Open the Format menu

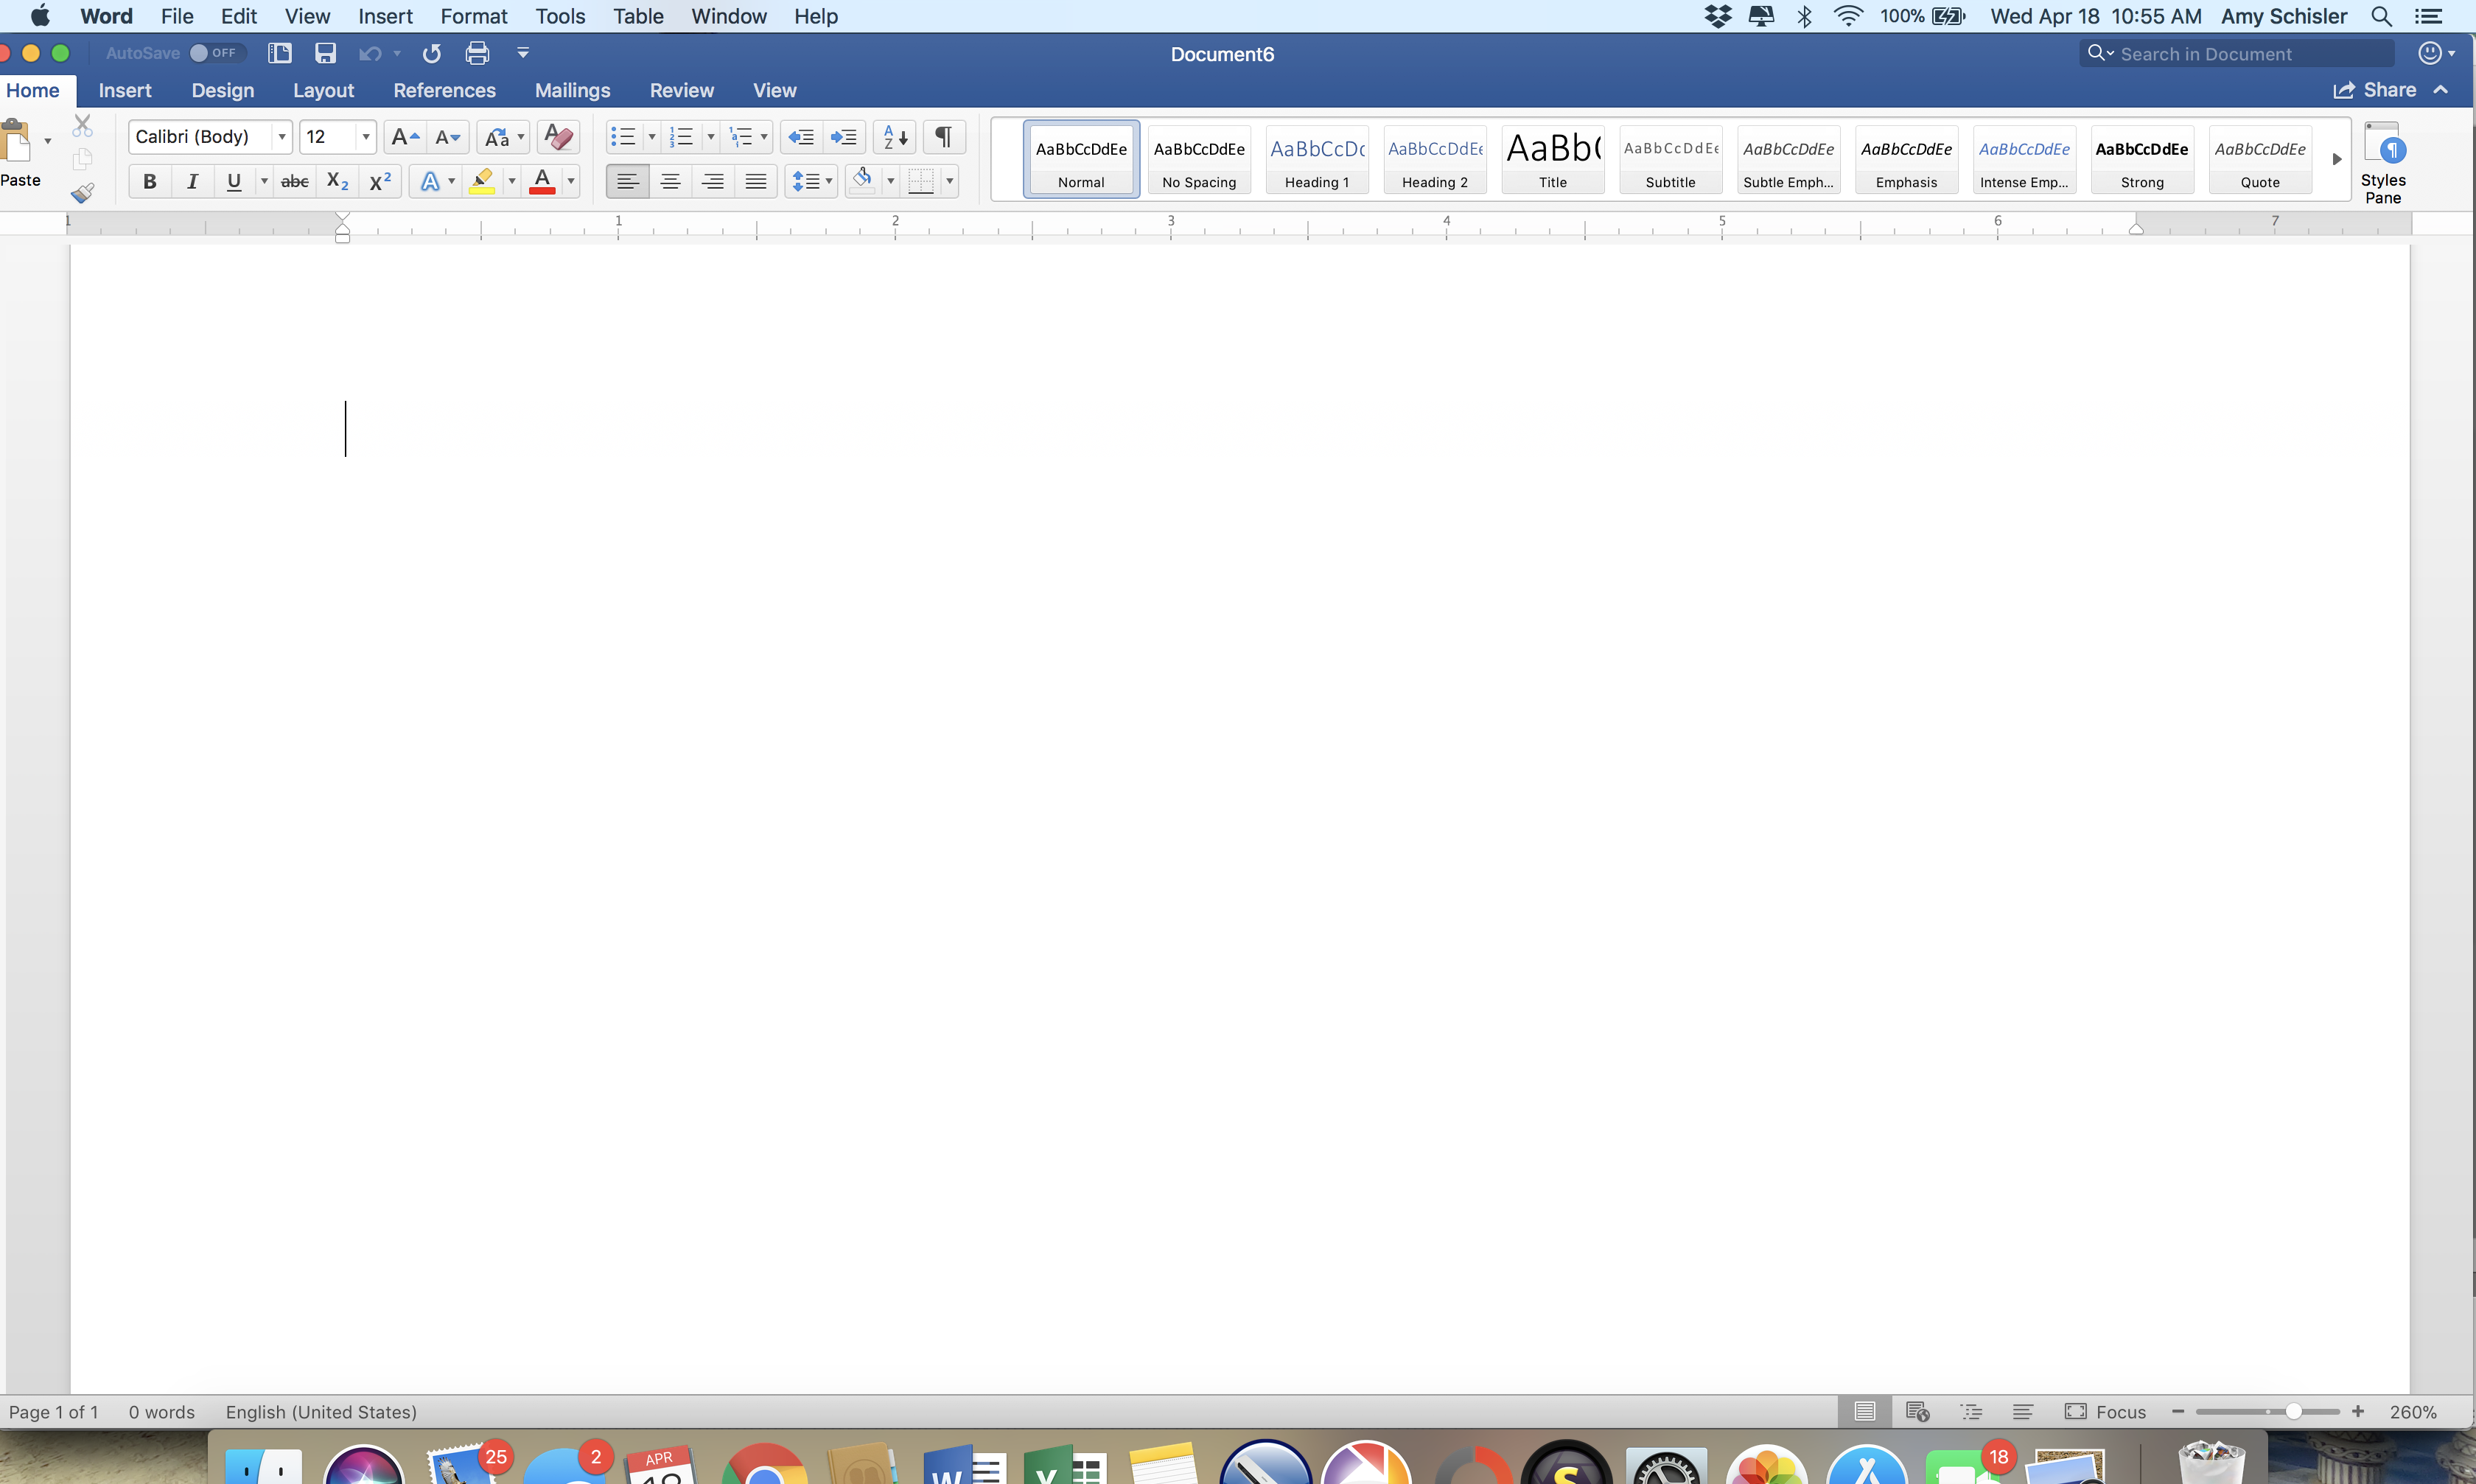[474, 16]
